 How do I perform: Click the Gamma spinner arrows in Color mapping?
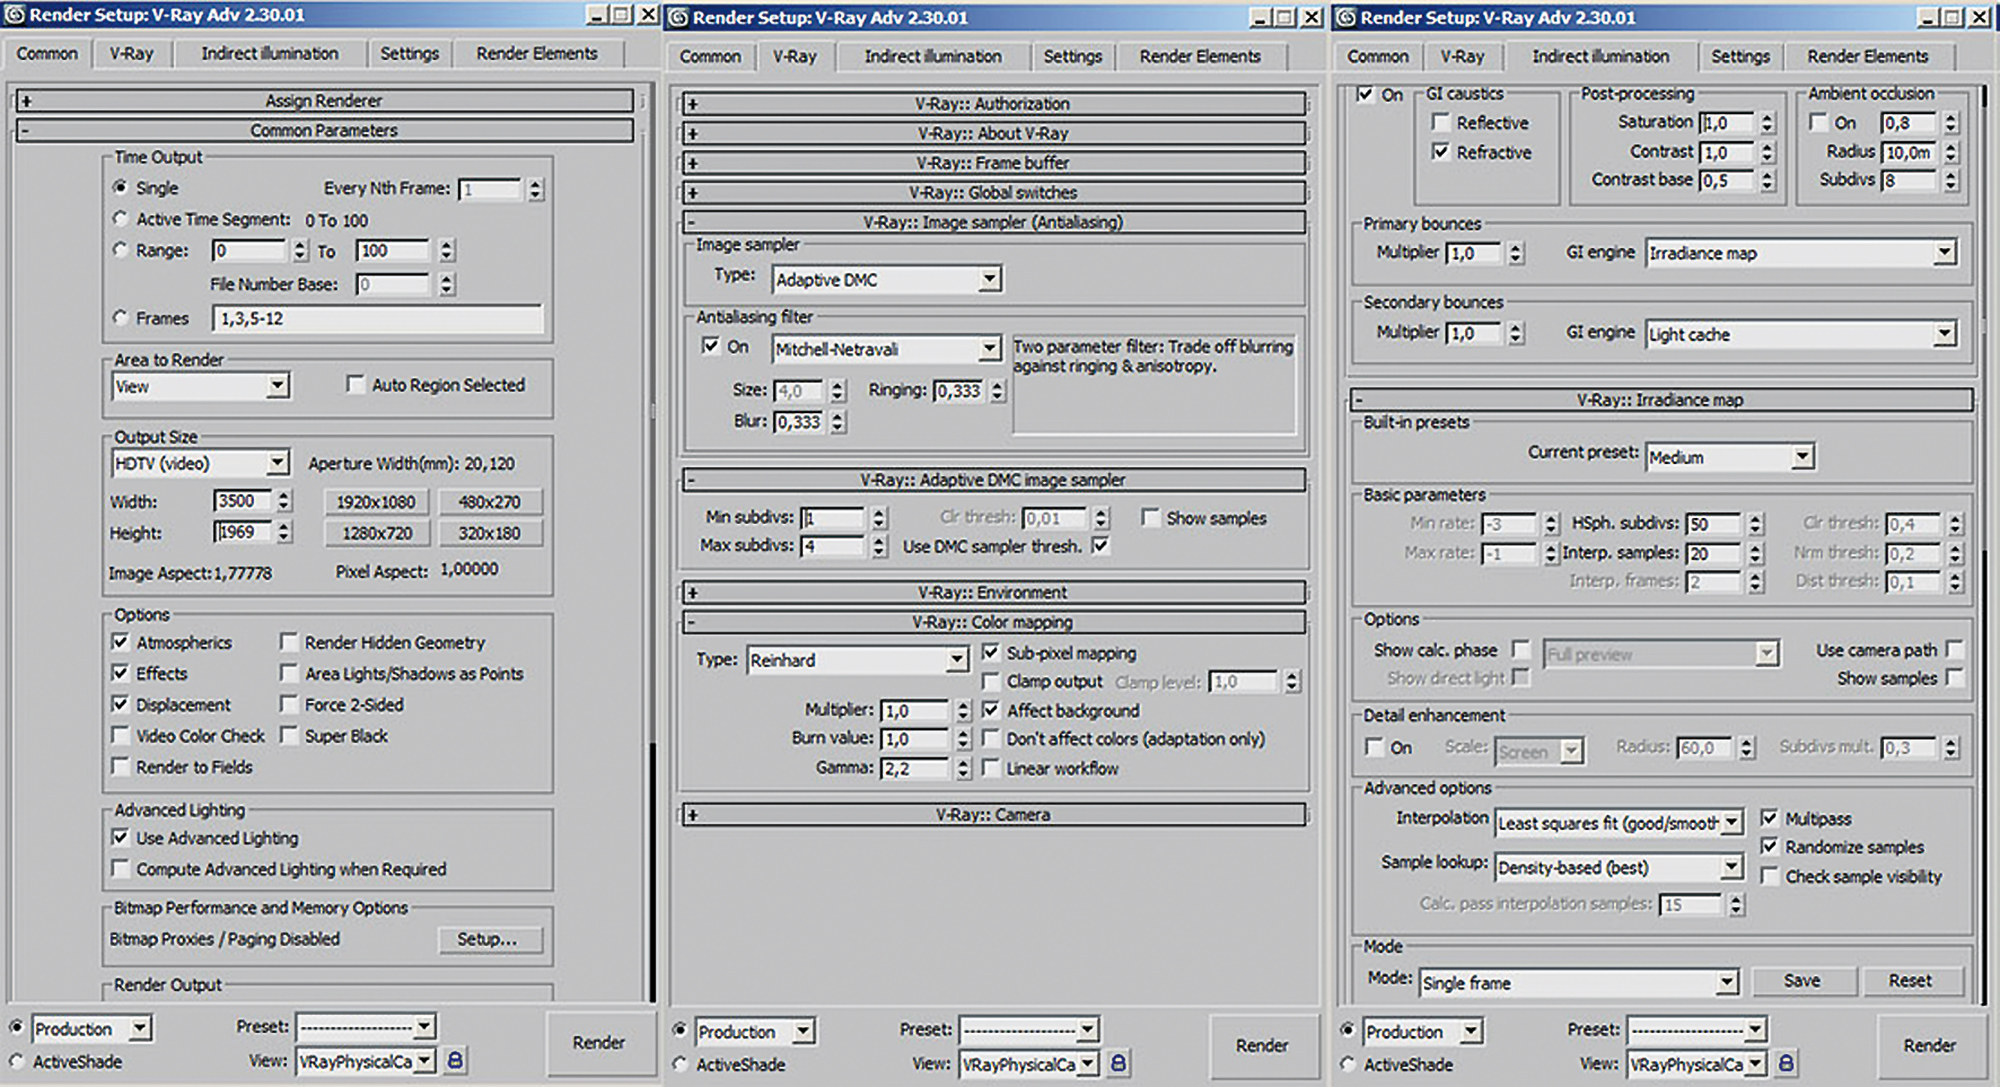pyautogui.click(x=962, y=768)
